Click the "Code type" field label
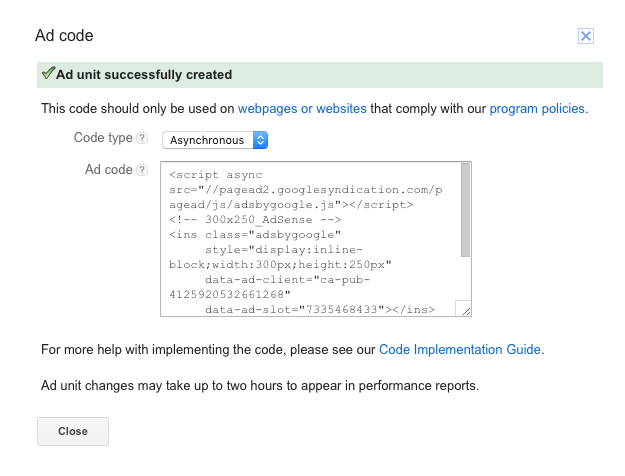Image resolution: width=625 pixels, height=476 pixels. (103, 138)
